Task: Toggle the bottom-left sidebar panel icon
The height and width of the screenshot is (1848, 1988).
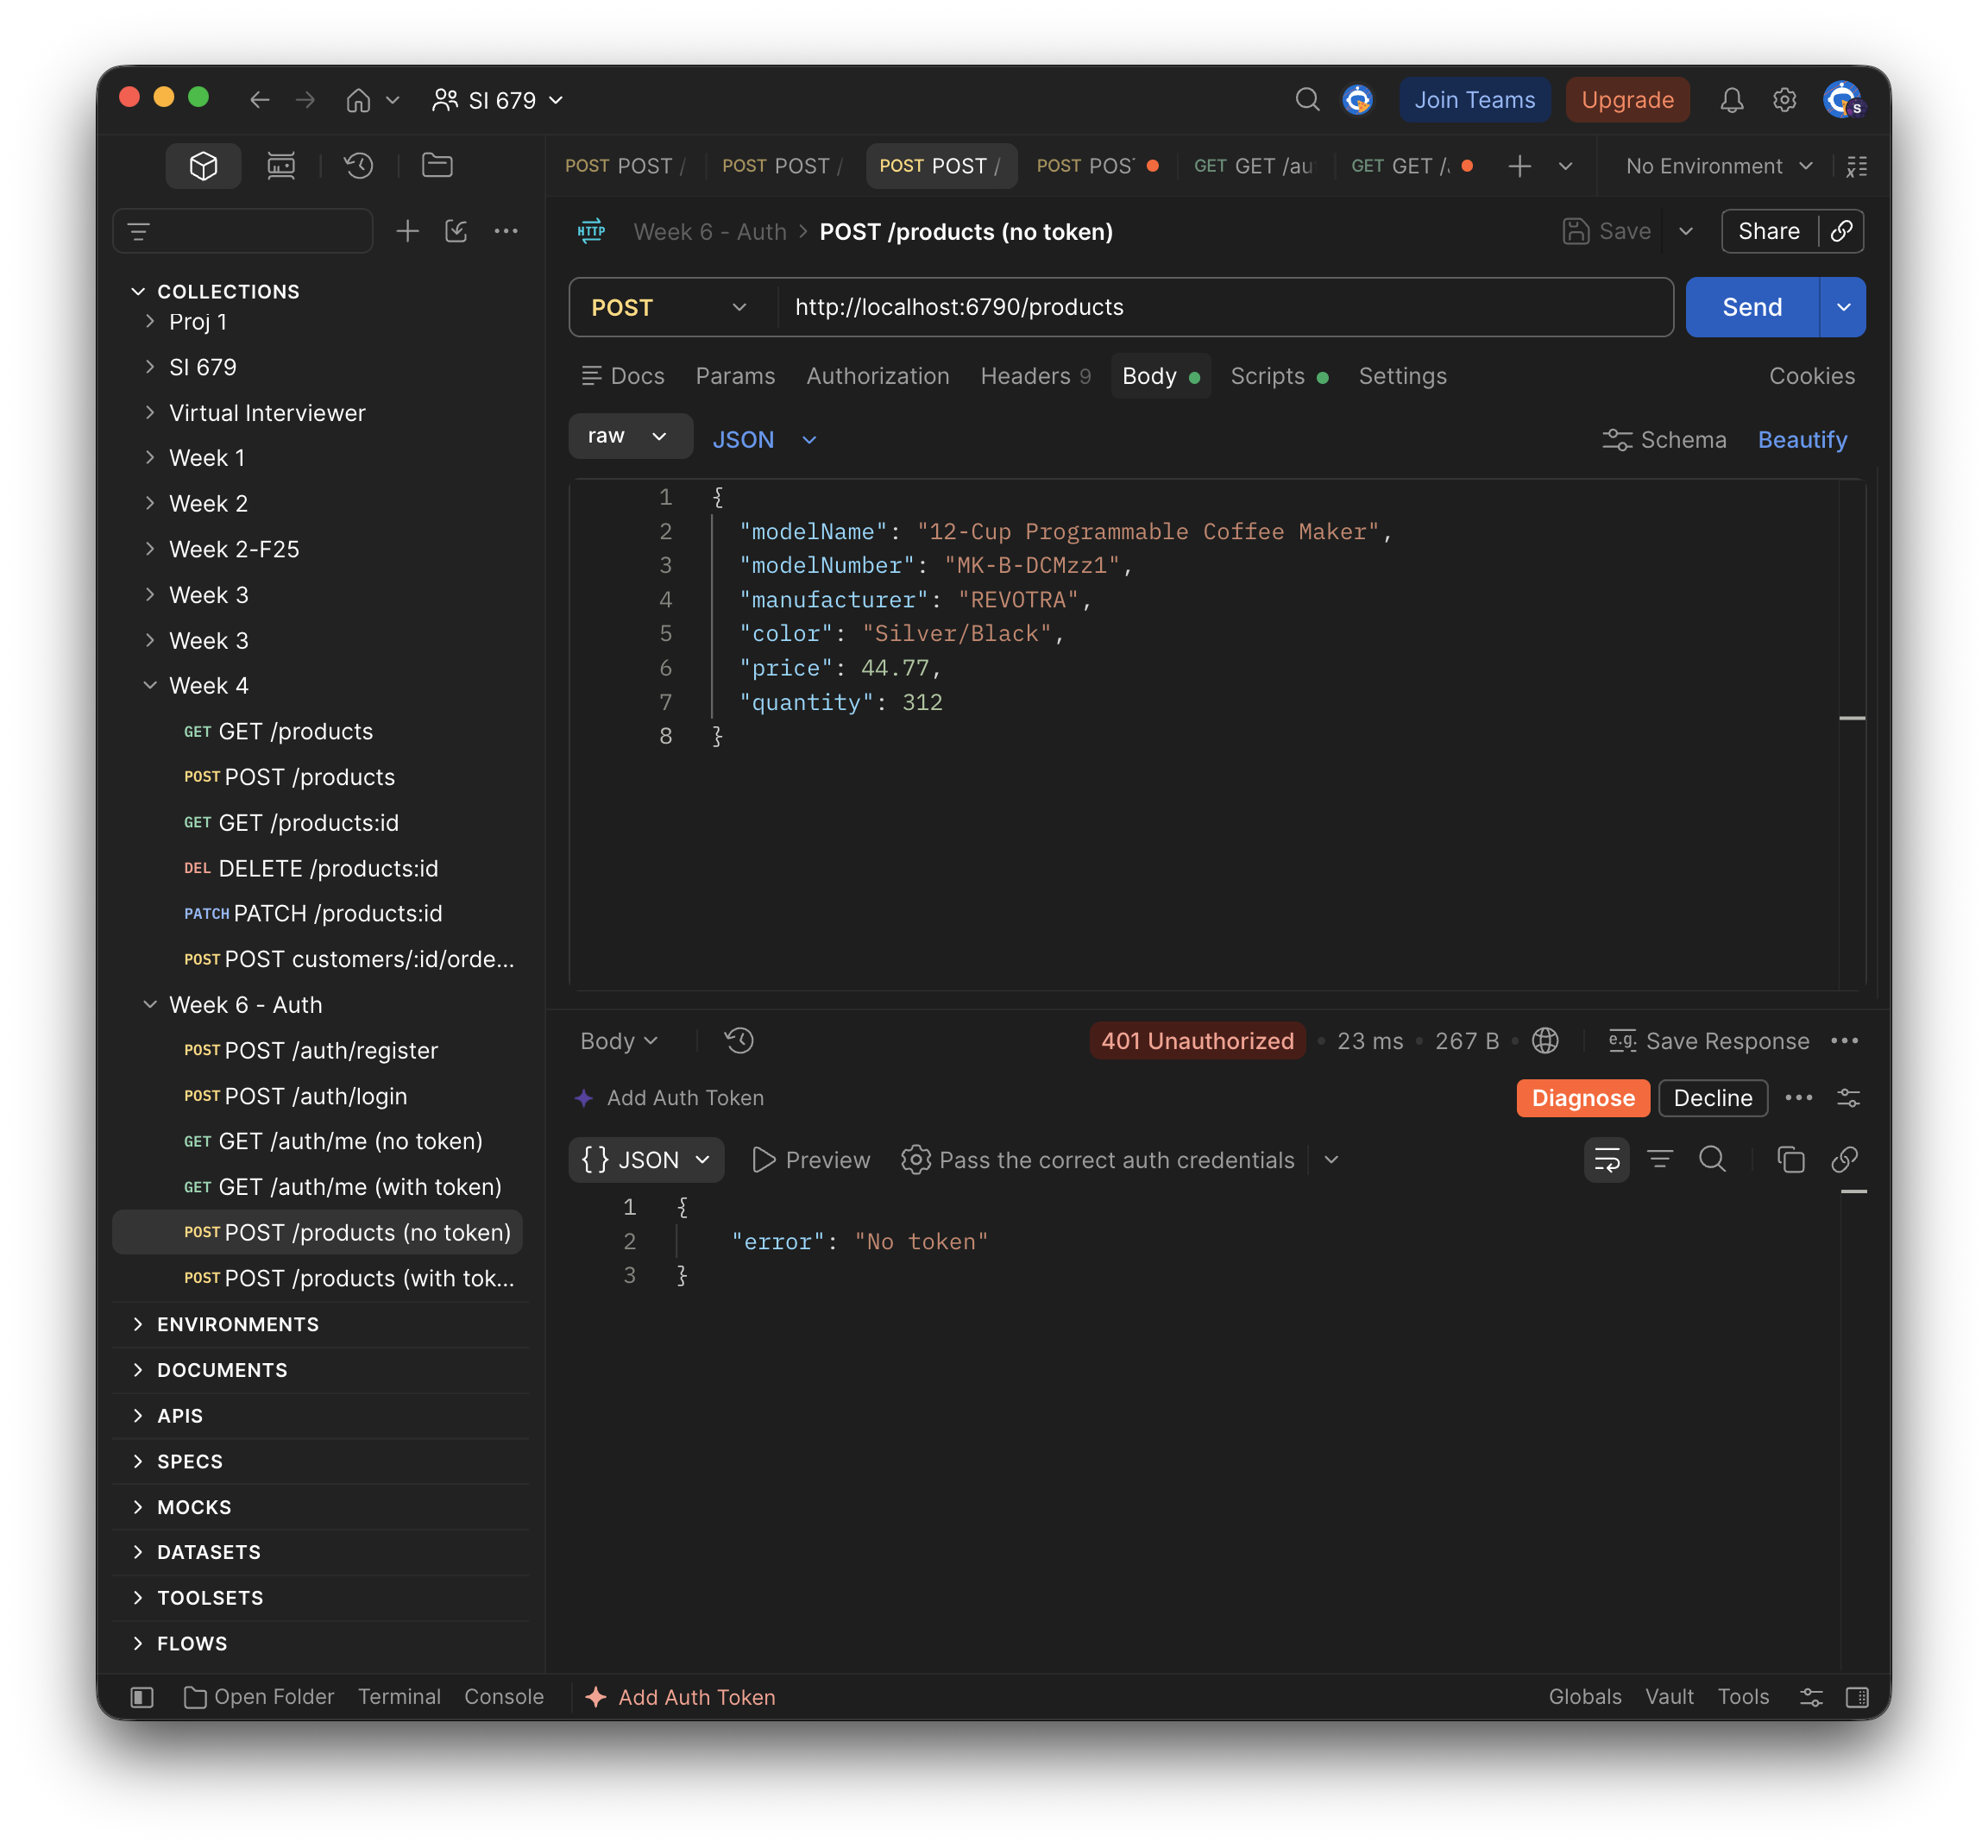Action: coord(142,1697)
